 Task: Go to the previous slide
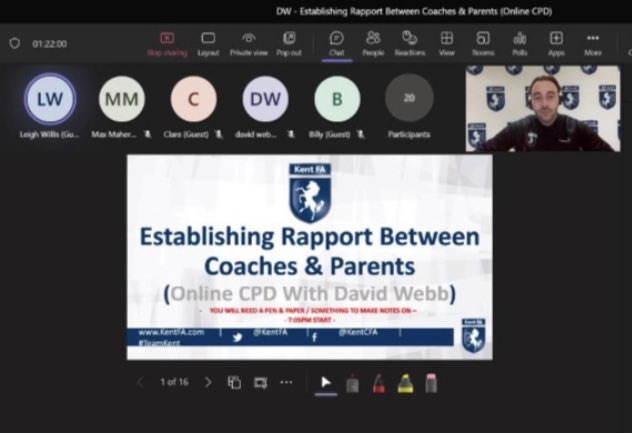pos(140,382)
